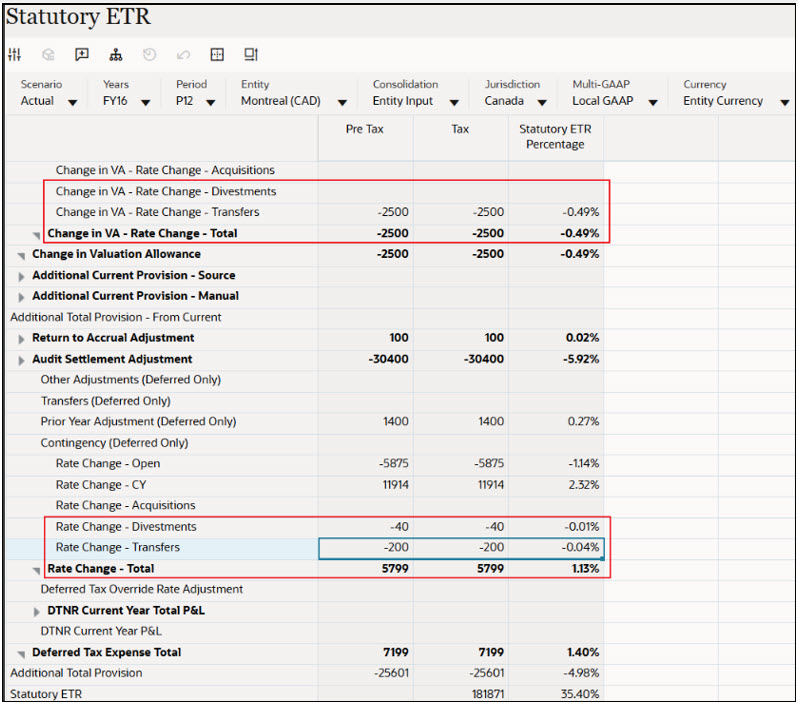Collapse Rate Change - Total row
Image resolution: width=798 pixels, height=703 pixels.
tap(37, 570)
